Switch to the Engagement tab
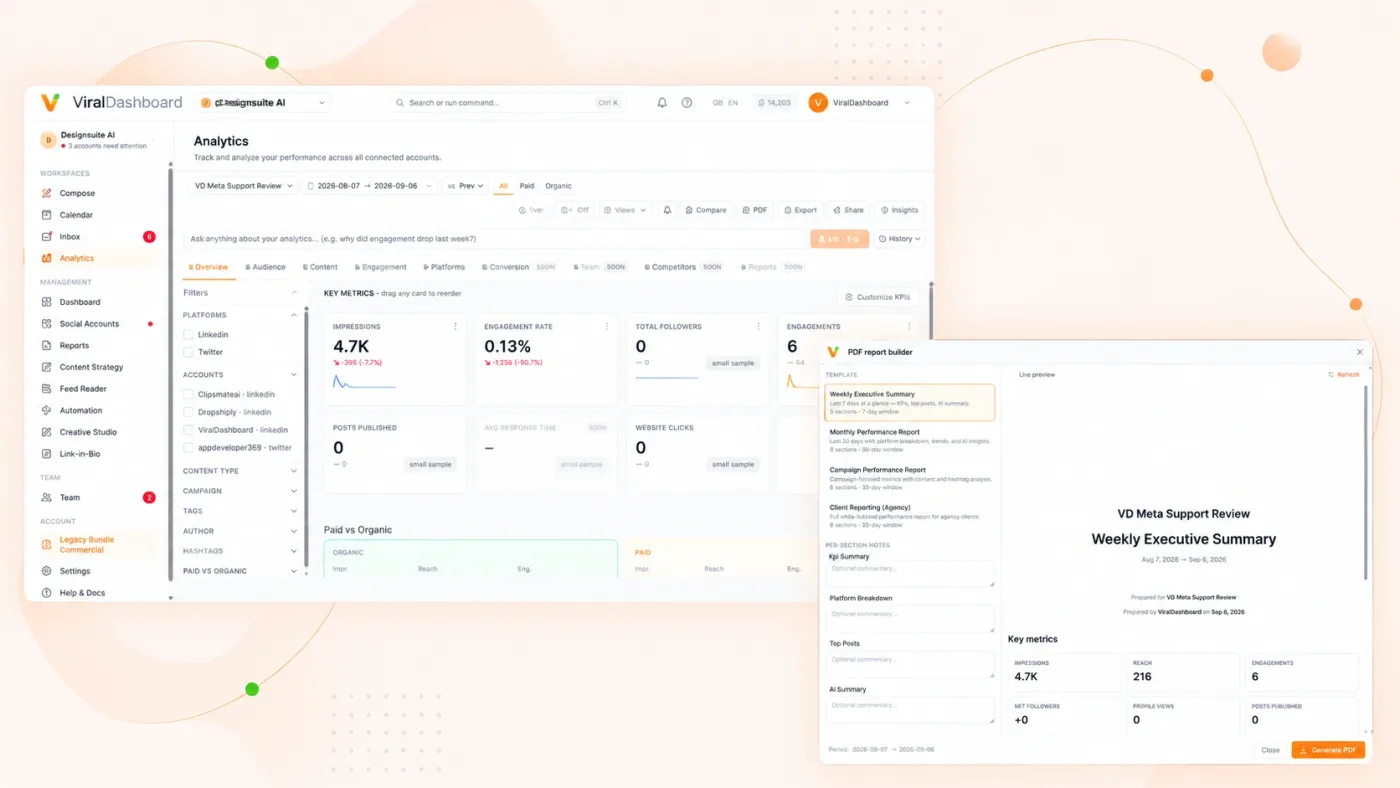The height and width of the screenshot is (788, 1400). (x=380, y=267)
